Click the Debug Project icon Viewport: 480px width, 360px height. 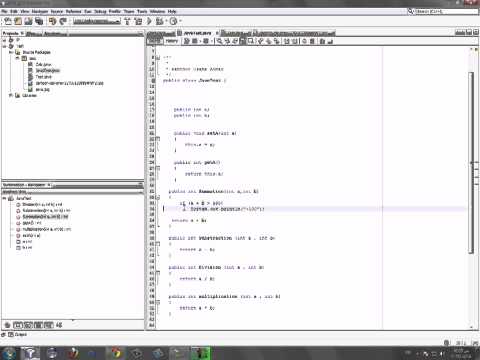click(x=160, y=21)
